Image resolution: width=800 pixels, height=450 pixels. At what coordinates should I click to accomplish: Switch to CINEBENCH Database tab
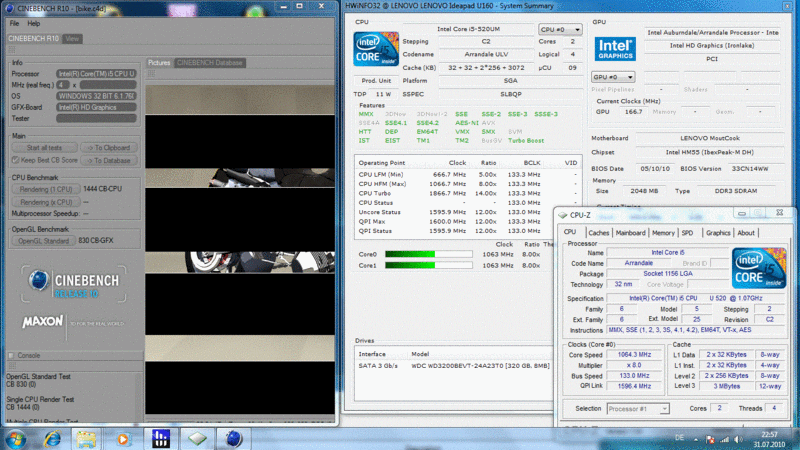210,63
